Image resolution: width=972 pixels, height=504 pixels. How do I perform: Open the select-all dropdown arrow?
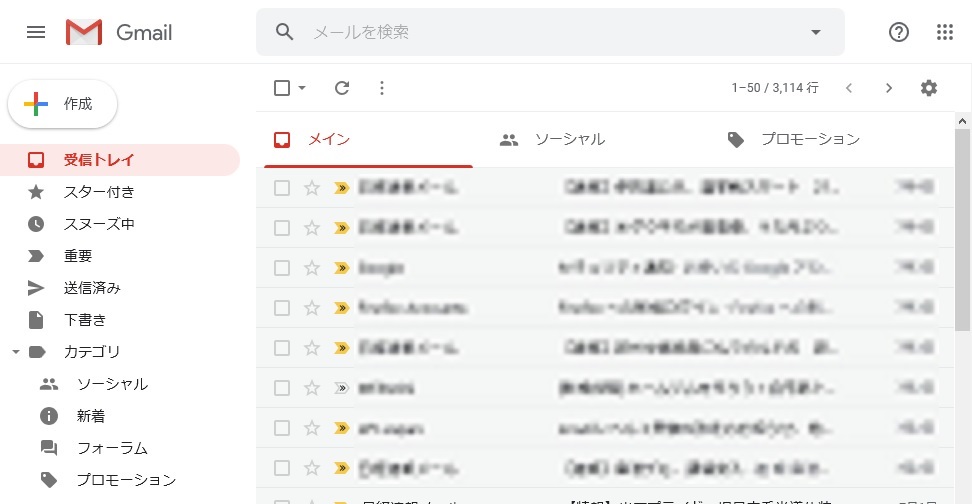[302, 88]
